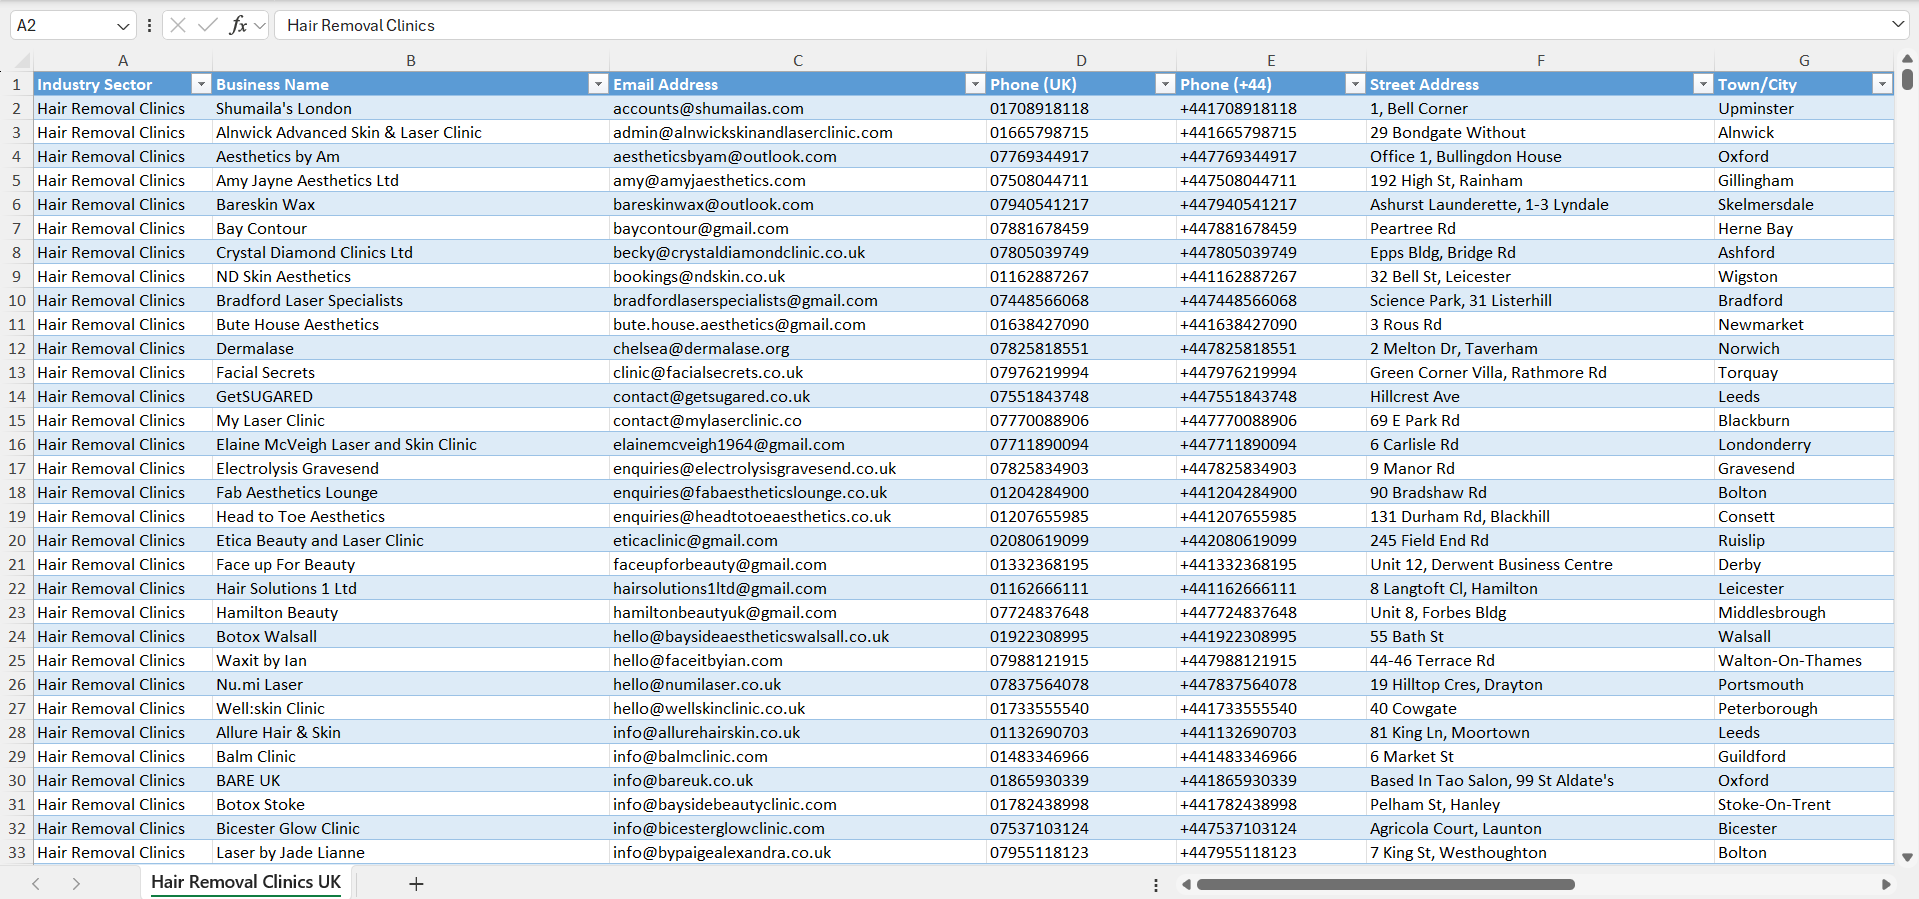Screen dimensions: 1919x899
Task: Click the vertical scrollbar down arrow
Action: coord(1907,857)
